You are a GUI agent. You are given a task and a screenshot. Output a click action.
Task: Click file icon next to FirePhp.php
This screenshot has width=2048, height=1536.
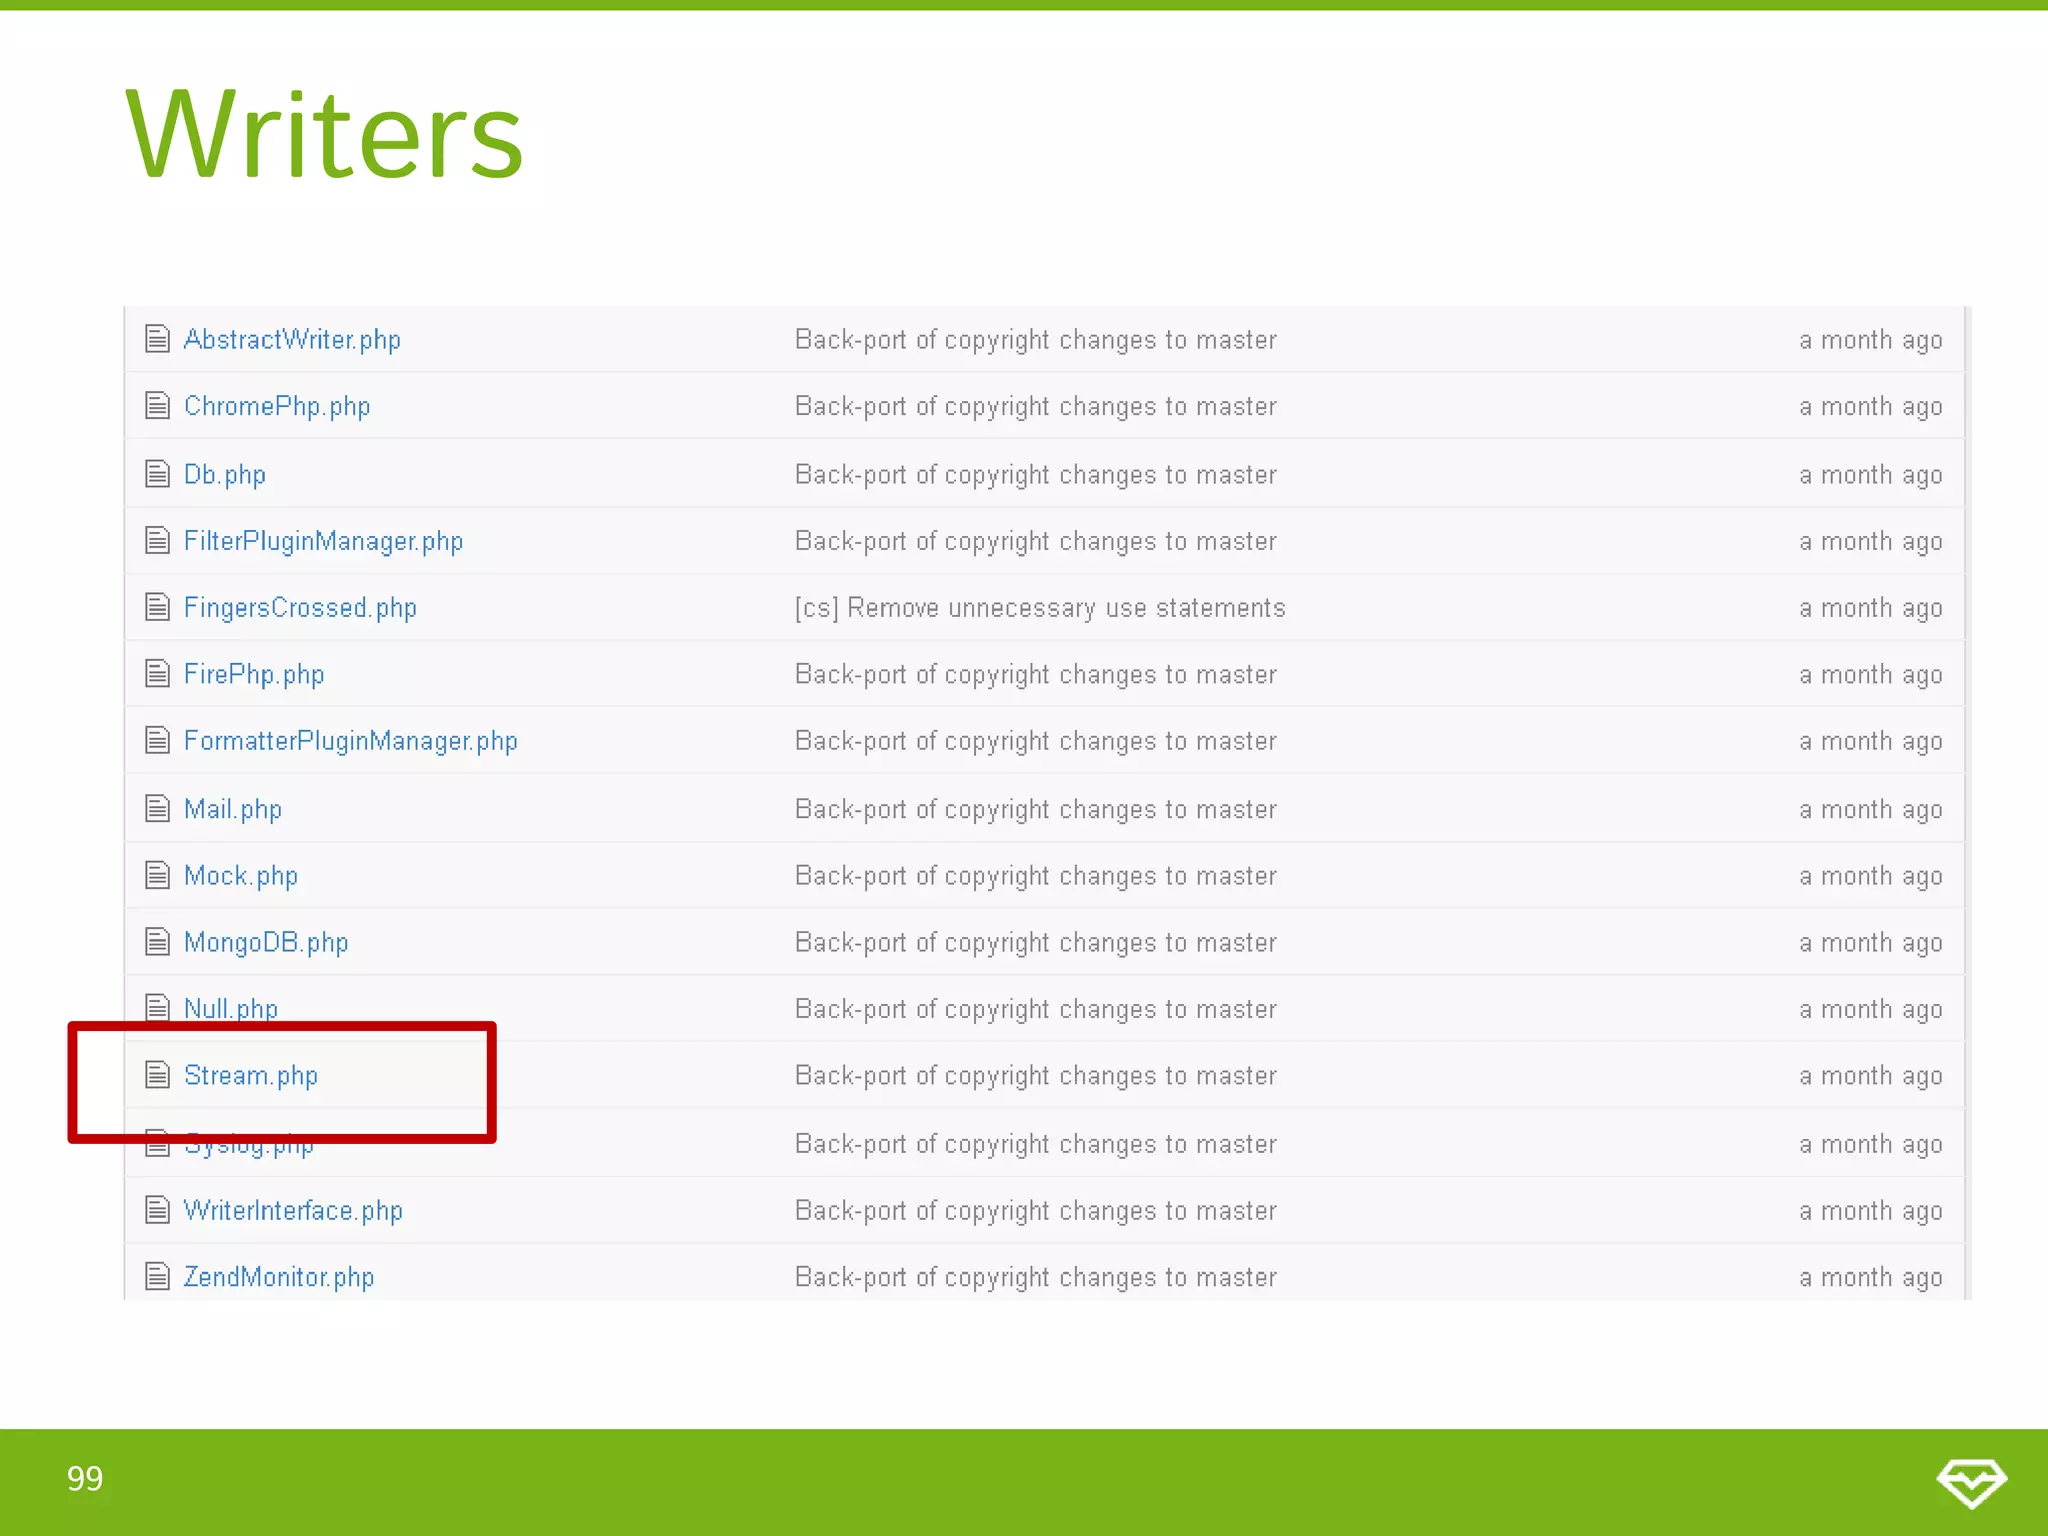[157, 674]
